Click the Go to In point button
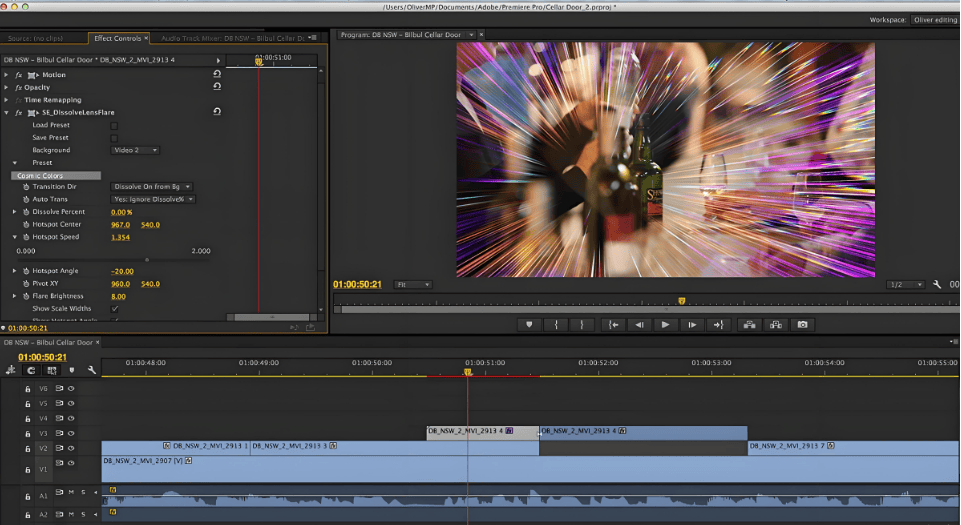The image size is (961, 525). click(x=613, y=325)
